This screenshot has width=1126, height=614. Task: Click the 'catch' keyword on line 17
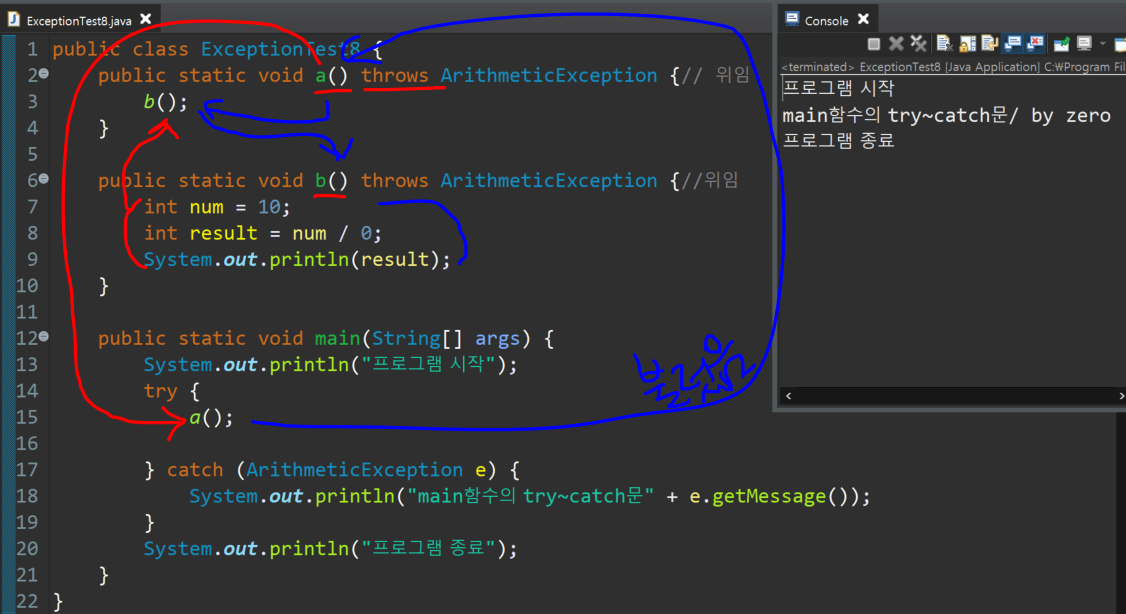tap(195, 470)
